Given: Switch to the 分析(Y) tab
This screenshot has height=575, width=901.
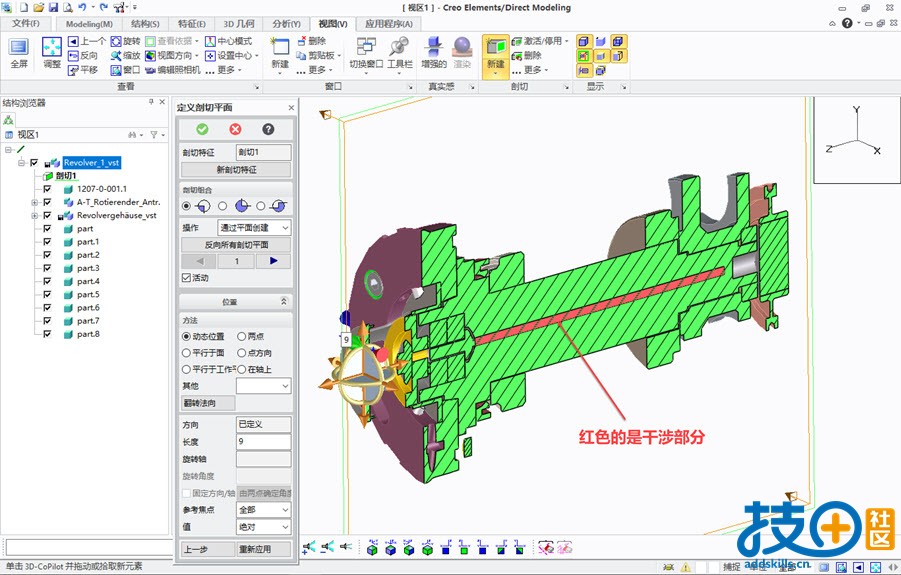Looking at the screenshot, I should click(286, 24).
